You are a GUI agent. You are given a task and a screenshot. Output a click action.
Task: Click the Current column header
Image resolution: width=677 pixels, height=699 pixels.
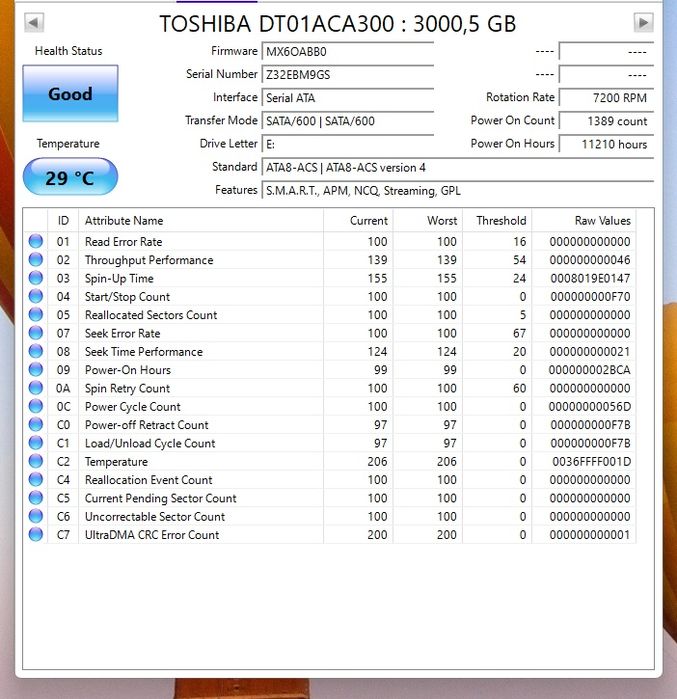358,221
